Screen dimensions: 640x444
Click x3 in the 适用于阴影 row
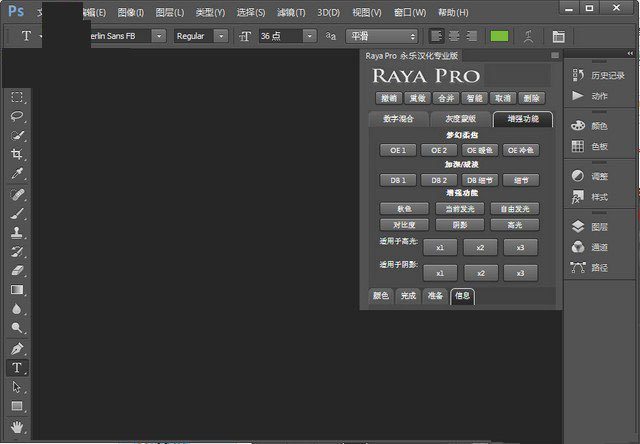[520, 273]
